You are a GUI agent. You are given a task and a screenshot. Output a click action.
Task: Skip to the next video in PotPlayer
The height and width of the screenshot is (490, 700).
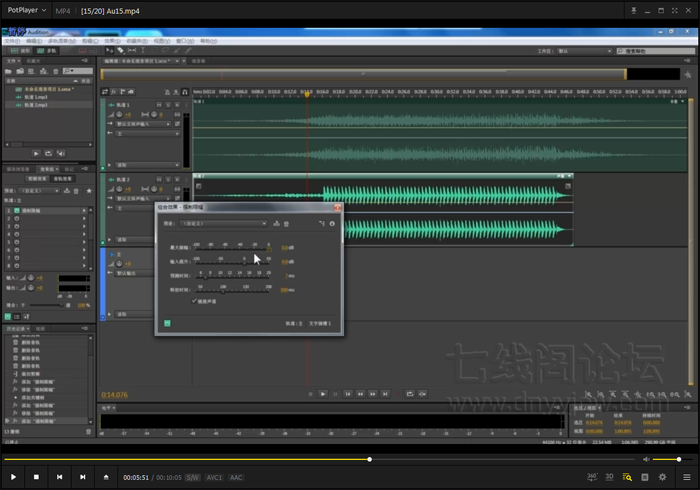click(x=82, y=477)
